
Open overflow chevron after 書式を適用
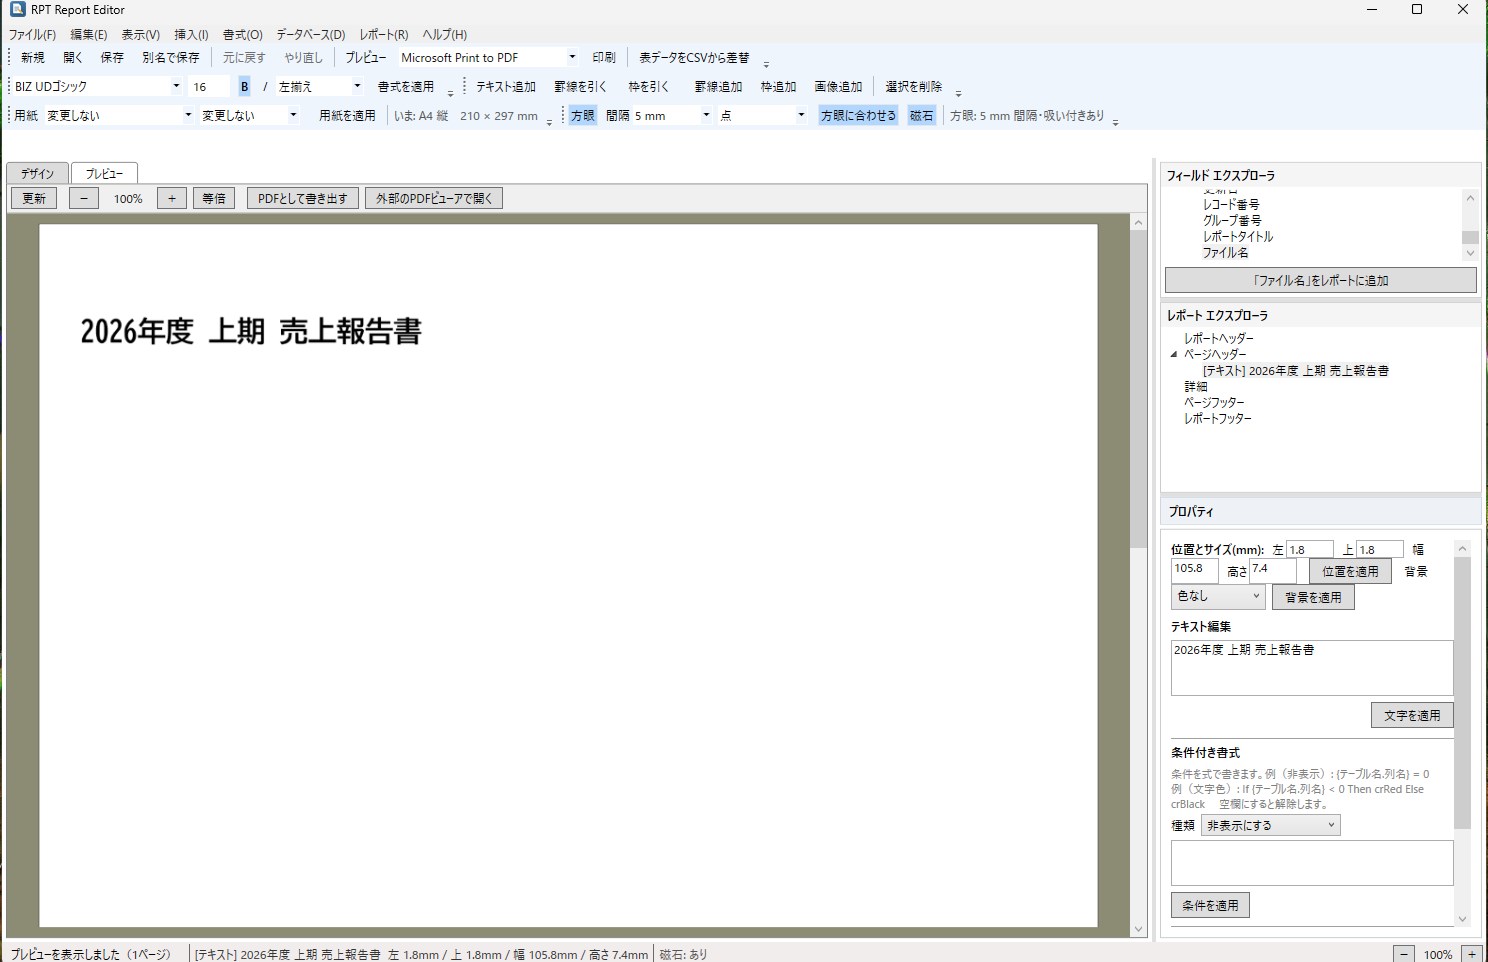pos(450,93)
